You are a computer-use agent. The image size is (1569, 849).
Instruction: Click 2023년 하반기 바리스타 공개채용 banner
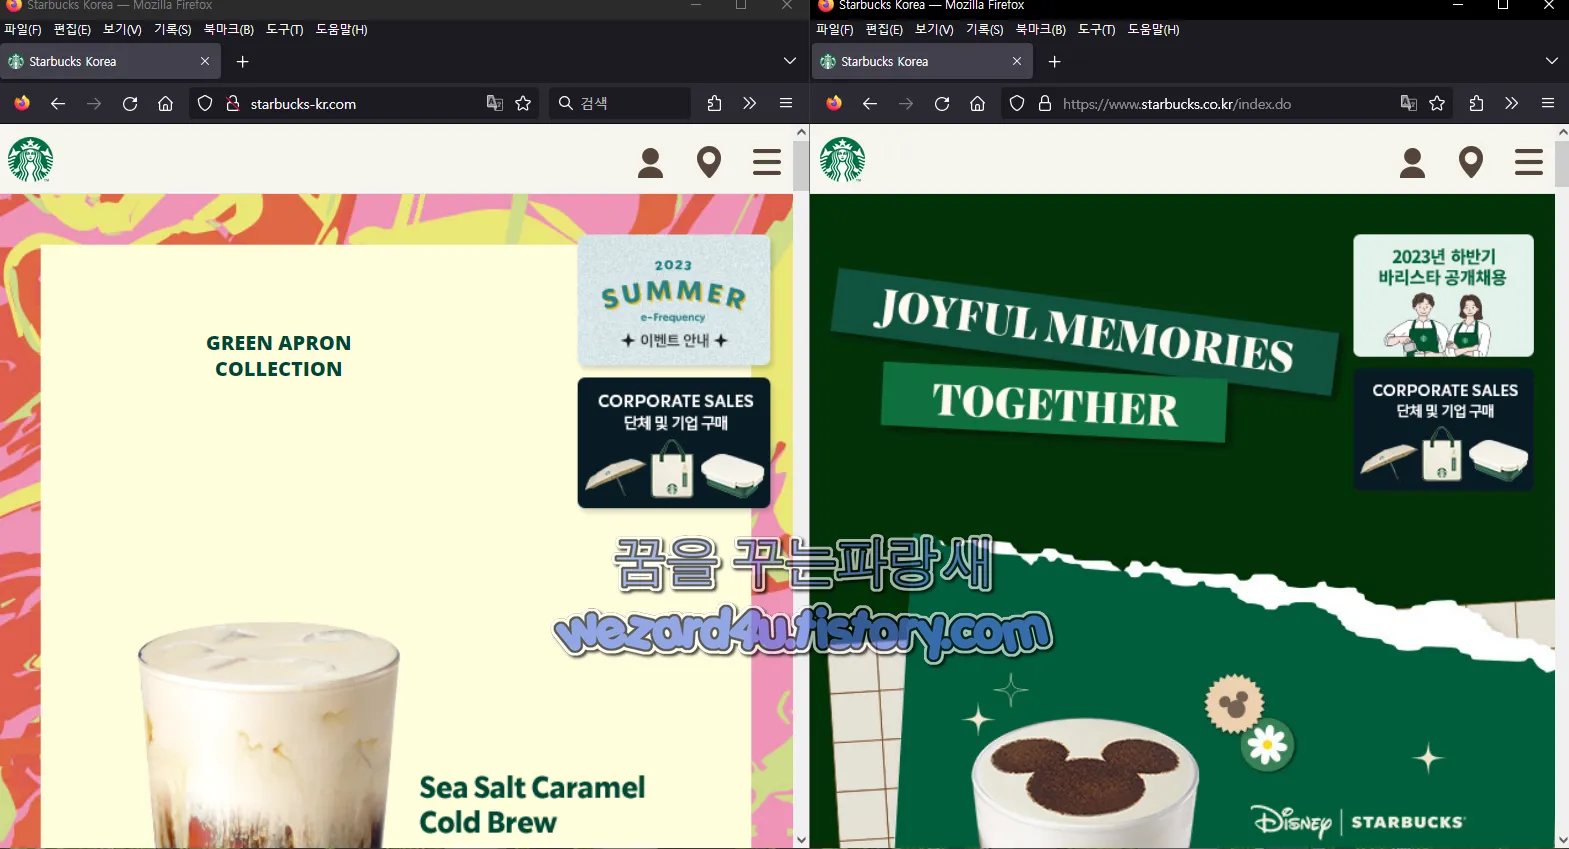tap(1443, 295)
